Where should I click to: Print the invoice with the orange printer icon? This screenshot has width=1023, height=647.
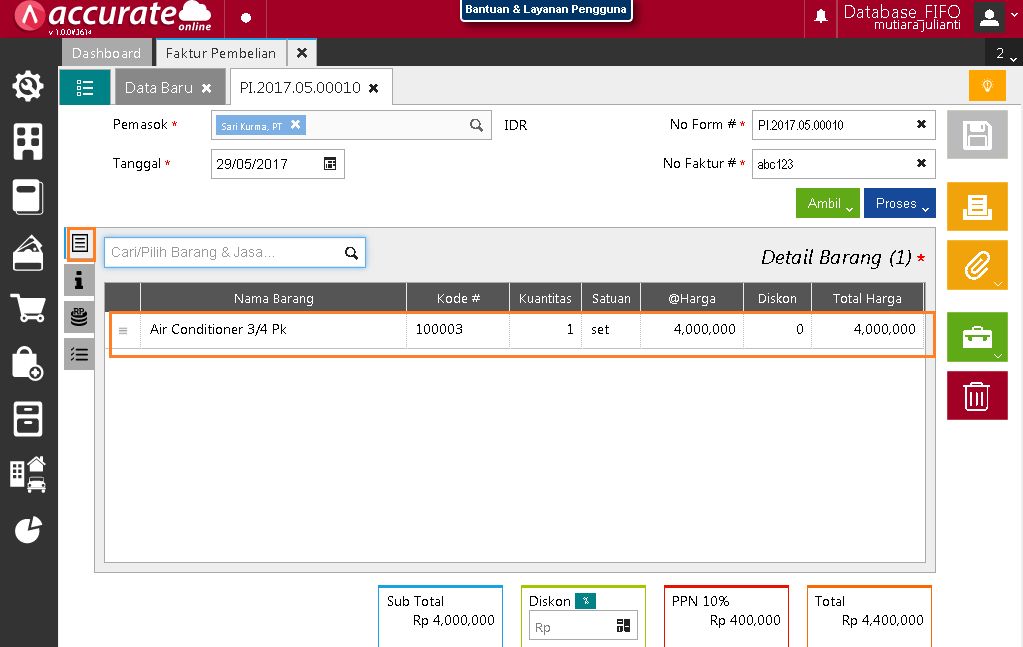click(976, 206)
